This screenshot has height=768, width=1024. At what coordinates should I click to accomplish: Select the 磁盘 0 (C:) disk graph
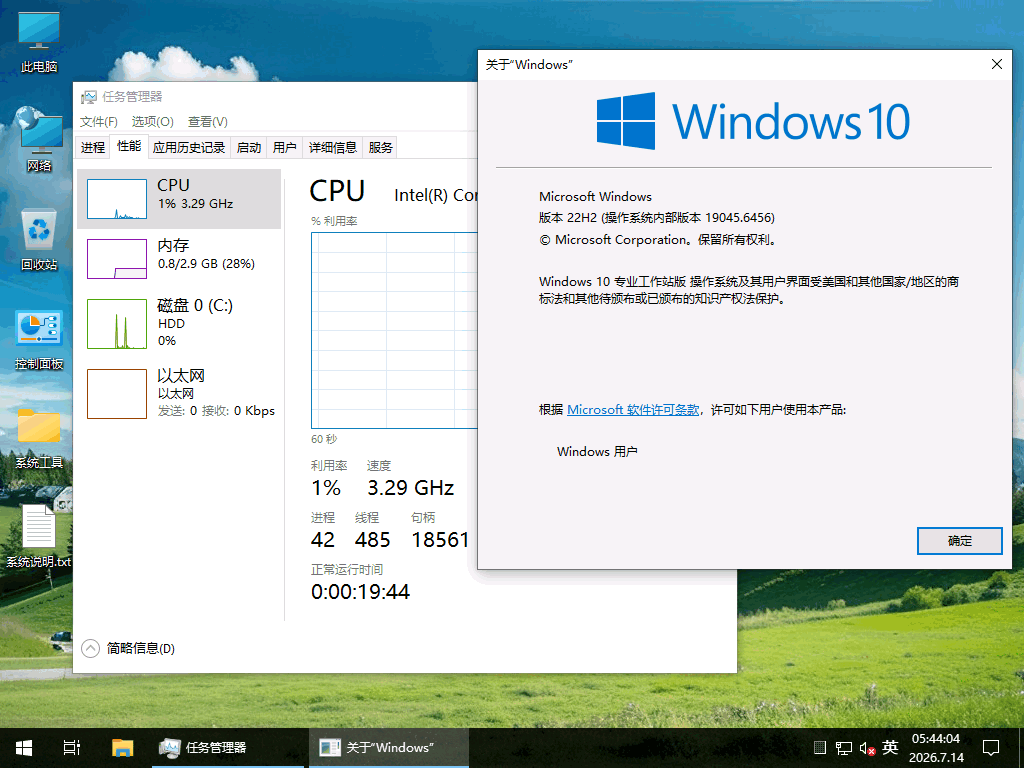pos(117,324)
